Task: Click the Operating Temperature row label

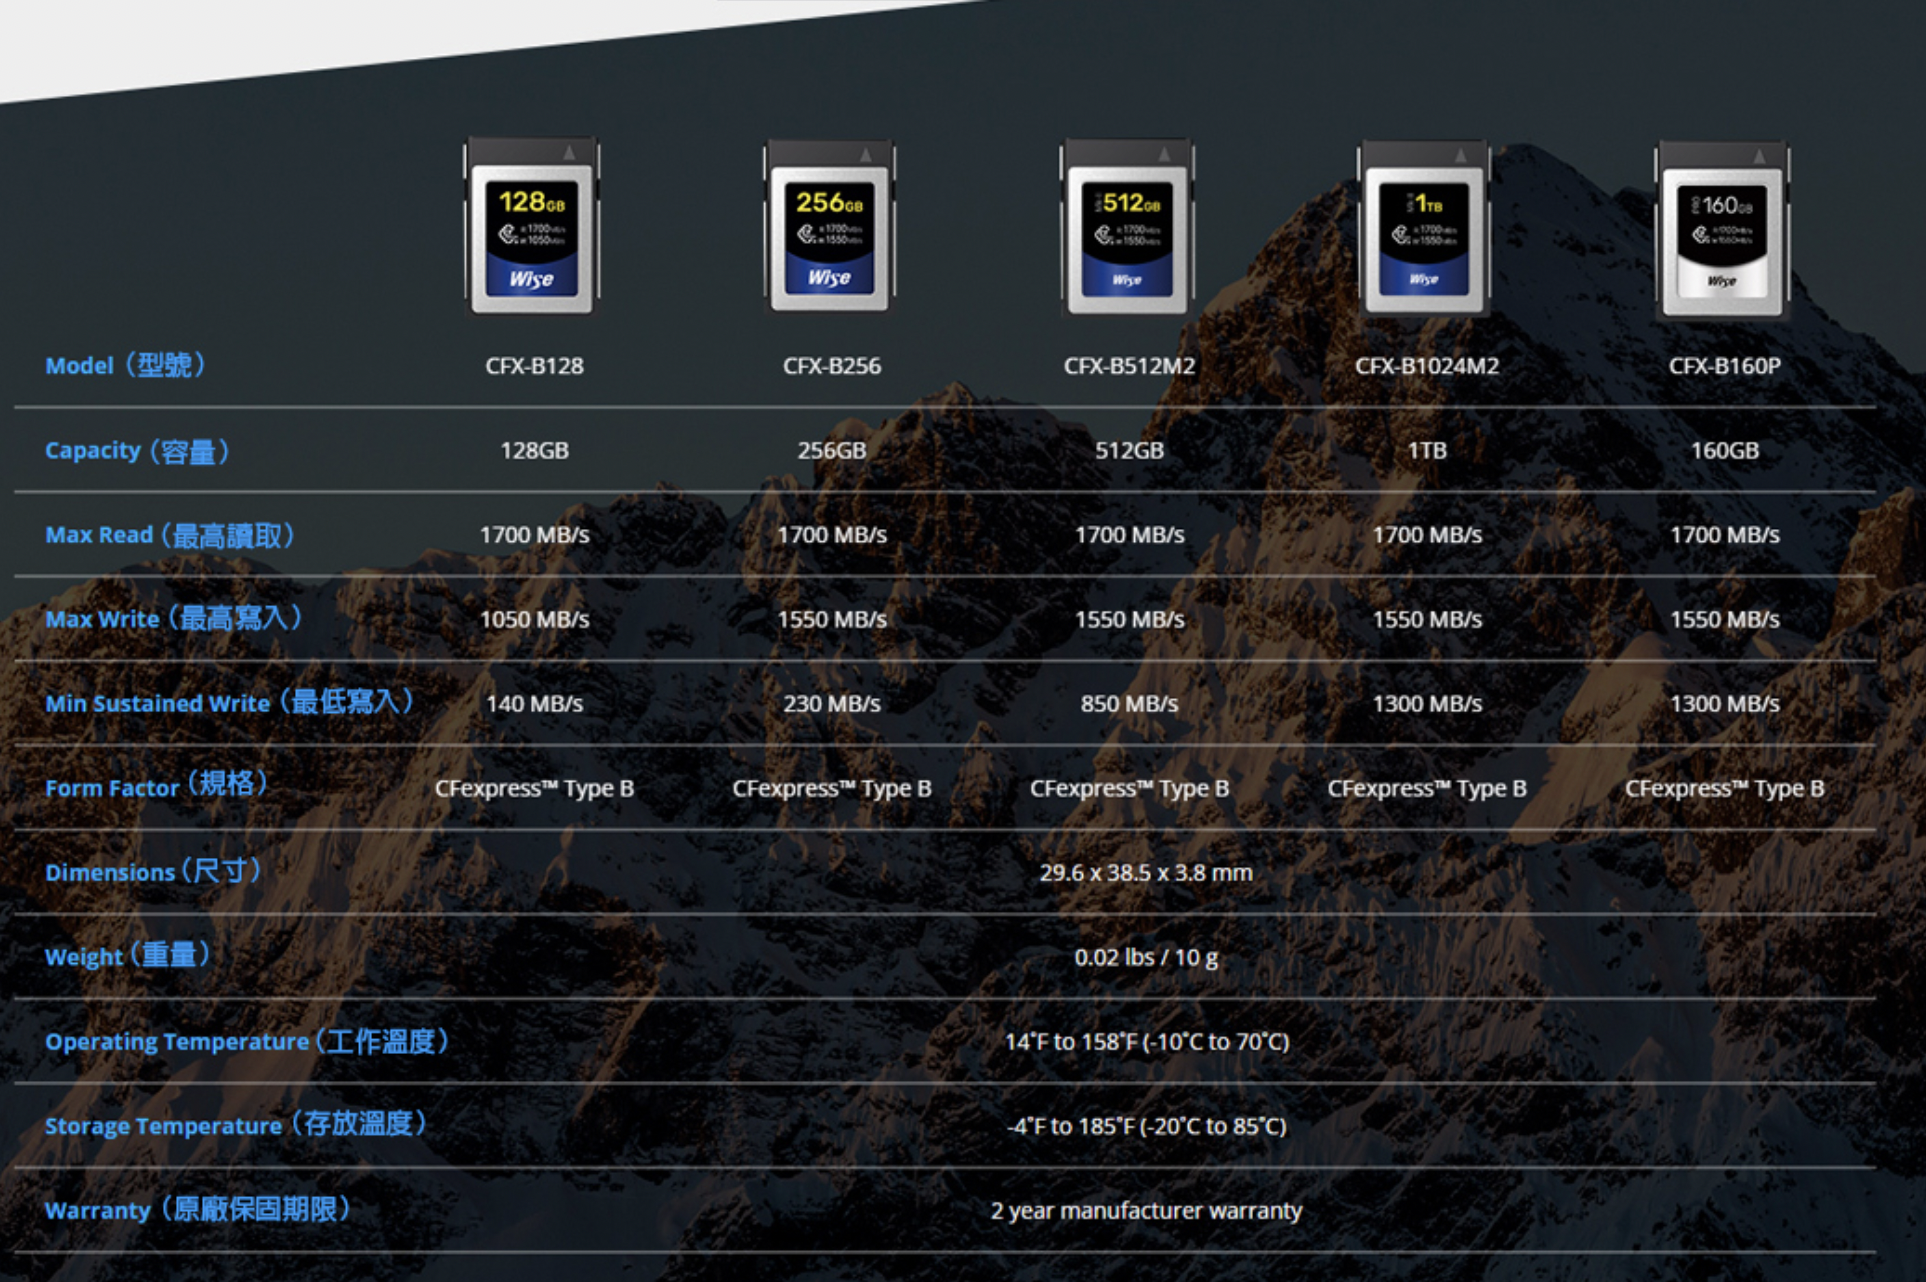Action: (246, 1042)
